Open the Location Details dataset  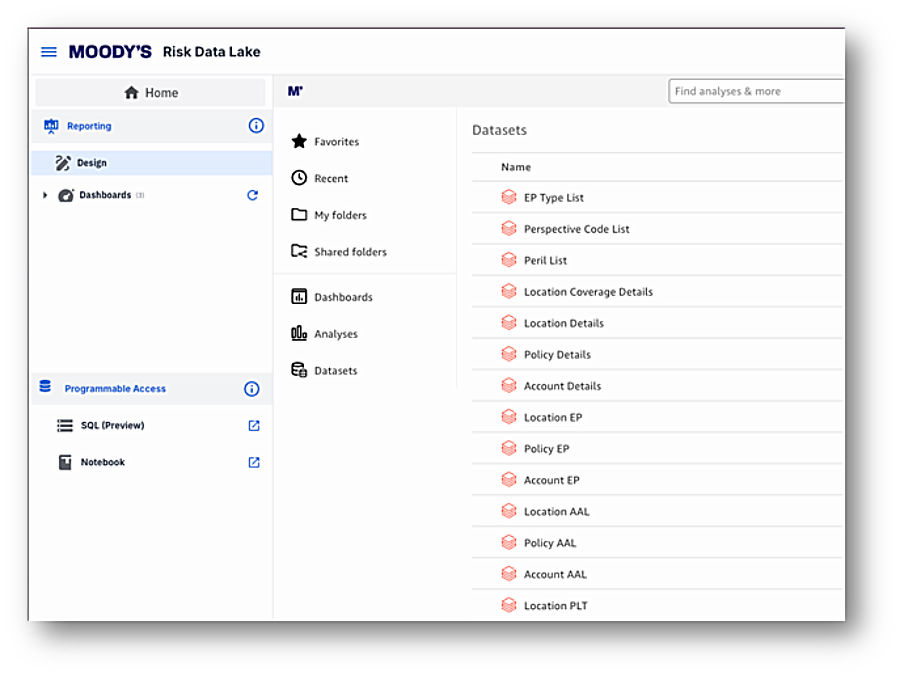pos(564,323)
